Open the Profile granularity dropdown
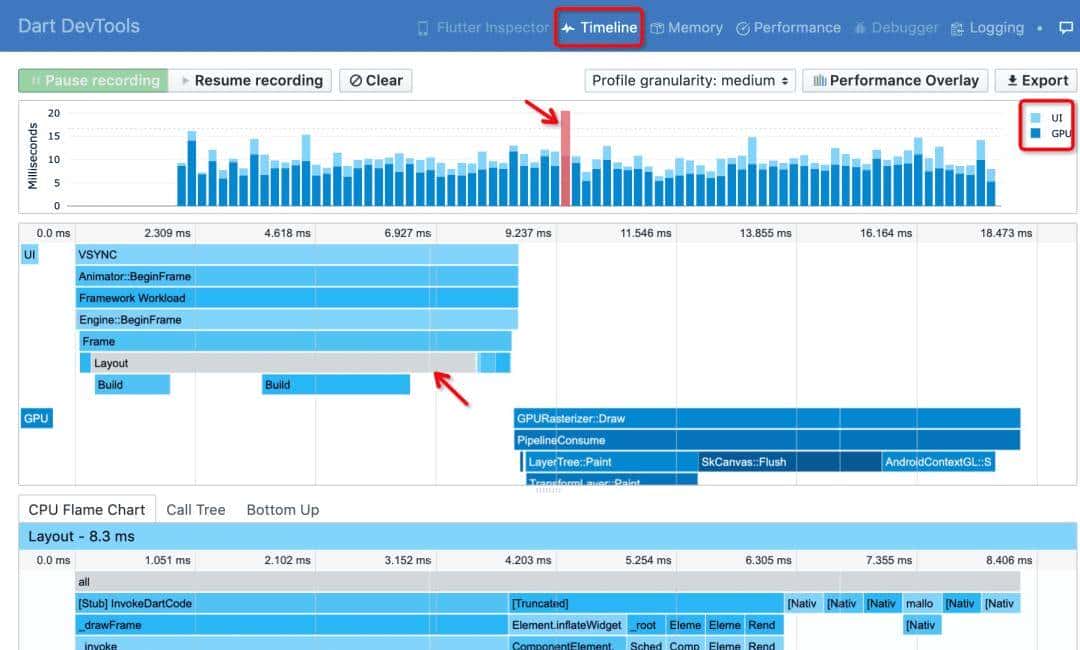The width and height of the screenshot is (1080, 650). (690, 81)
